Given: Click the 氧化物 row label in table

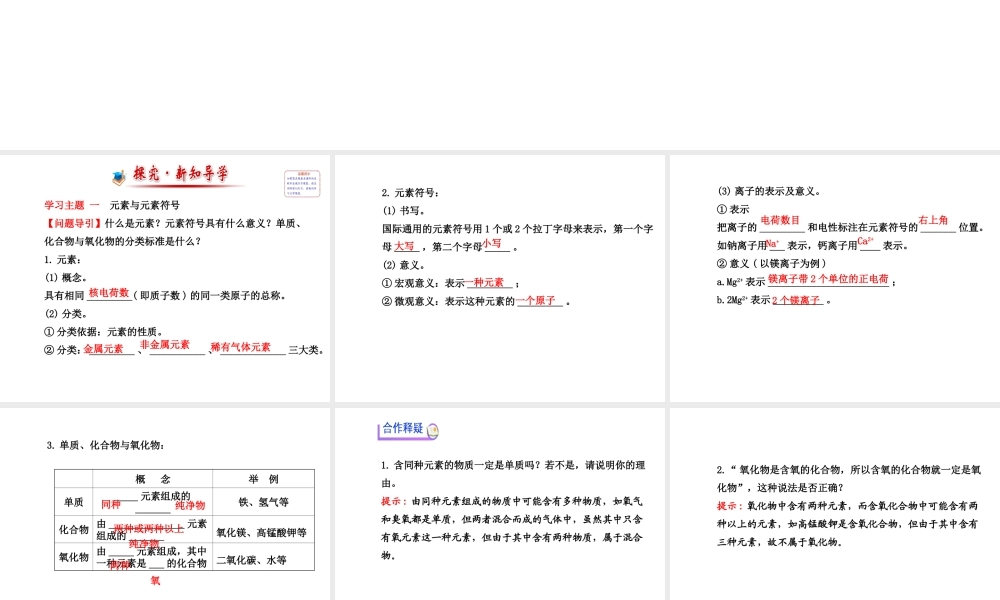Looking at the screenshot, I should click(73, 557).
